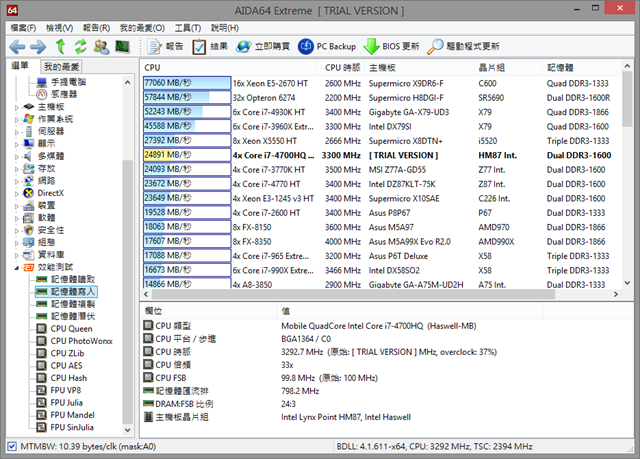Viewport: 640px width, 459px height.
Task: Sort by the CPU 時脈 column header
Action: pos(341,67)
